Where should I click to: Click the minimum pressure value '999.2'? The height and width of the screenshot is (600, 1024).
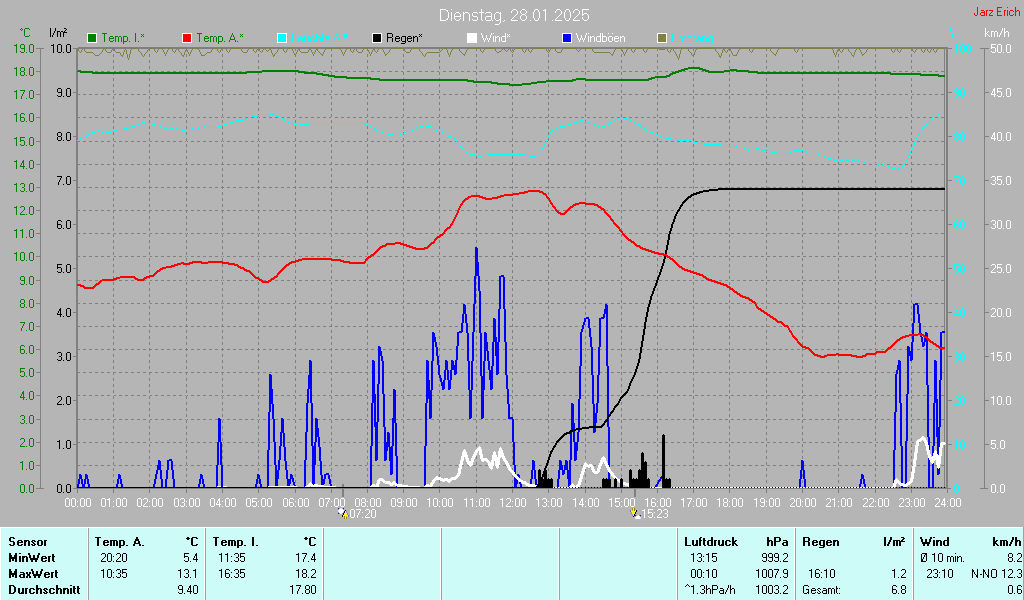(775, 558)
